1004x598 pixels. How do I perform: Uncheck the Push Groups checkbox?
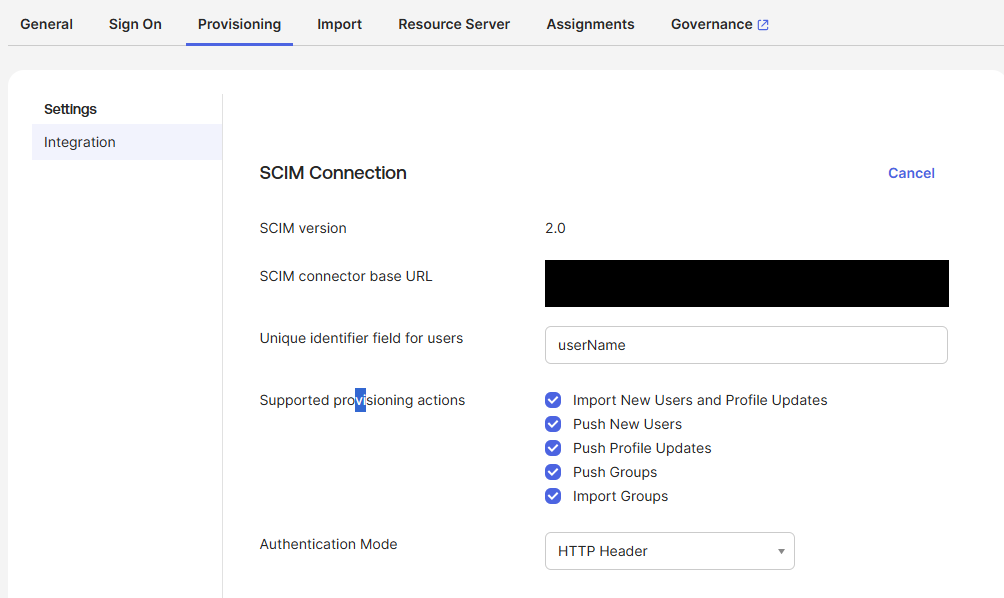[553, 472]
